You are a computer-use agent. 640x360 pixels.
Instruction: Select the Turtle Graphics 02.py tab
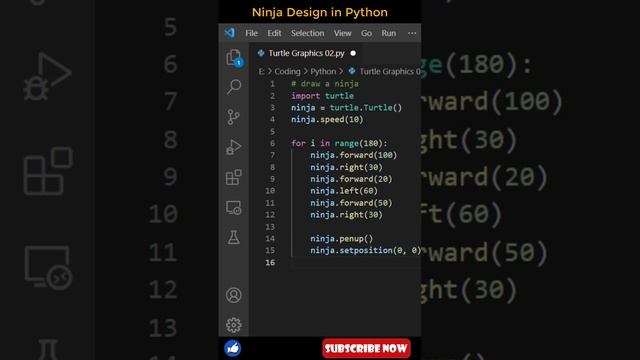coord(306,53)
